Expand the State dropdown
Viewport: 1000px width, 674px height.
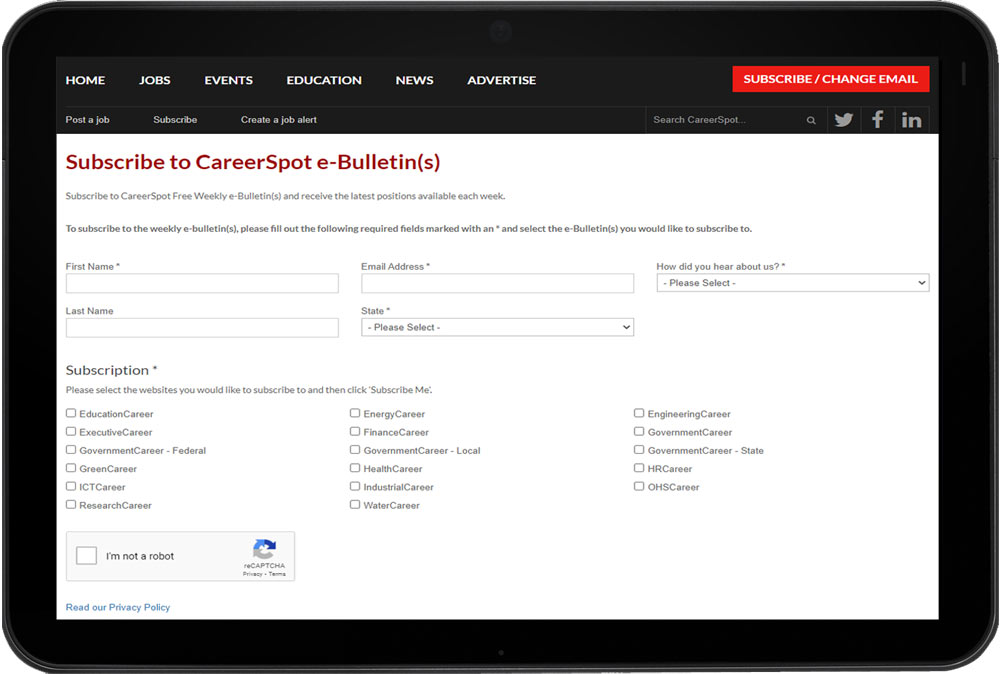pos(497,327)
